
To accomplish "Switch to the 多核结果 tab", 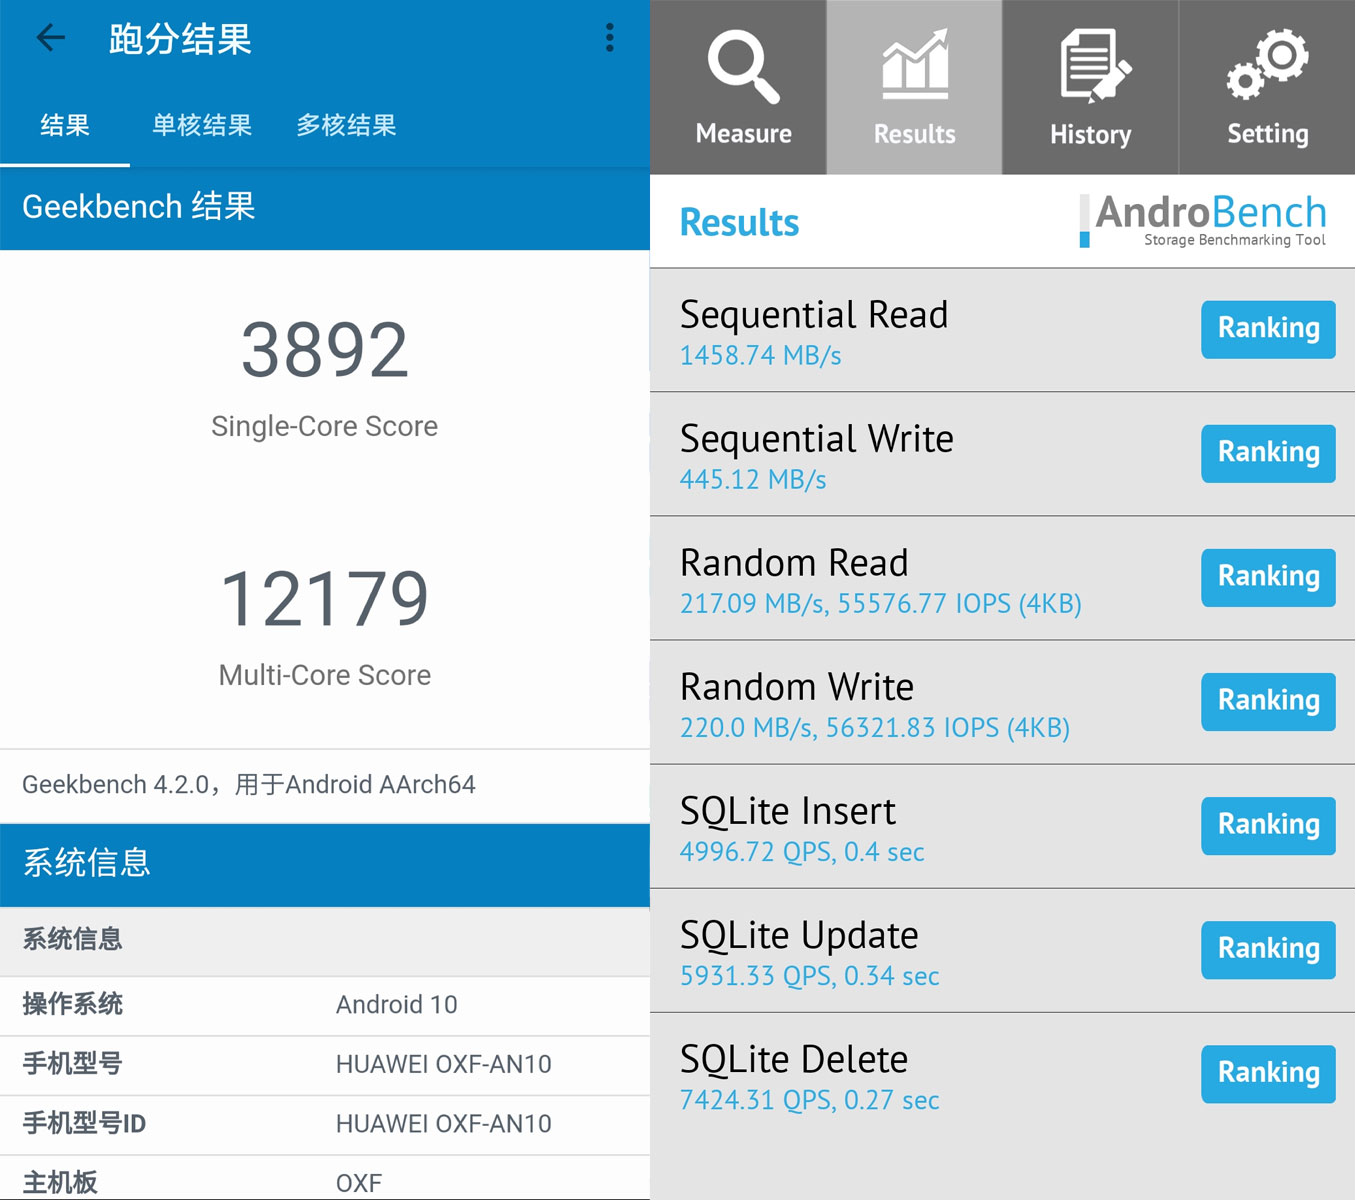I will tap(346, 125).
